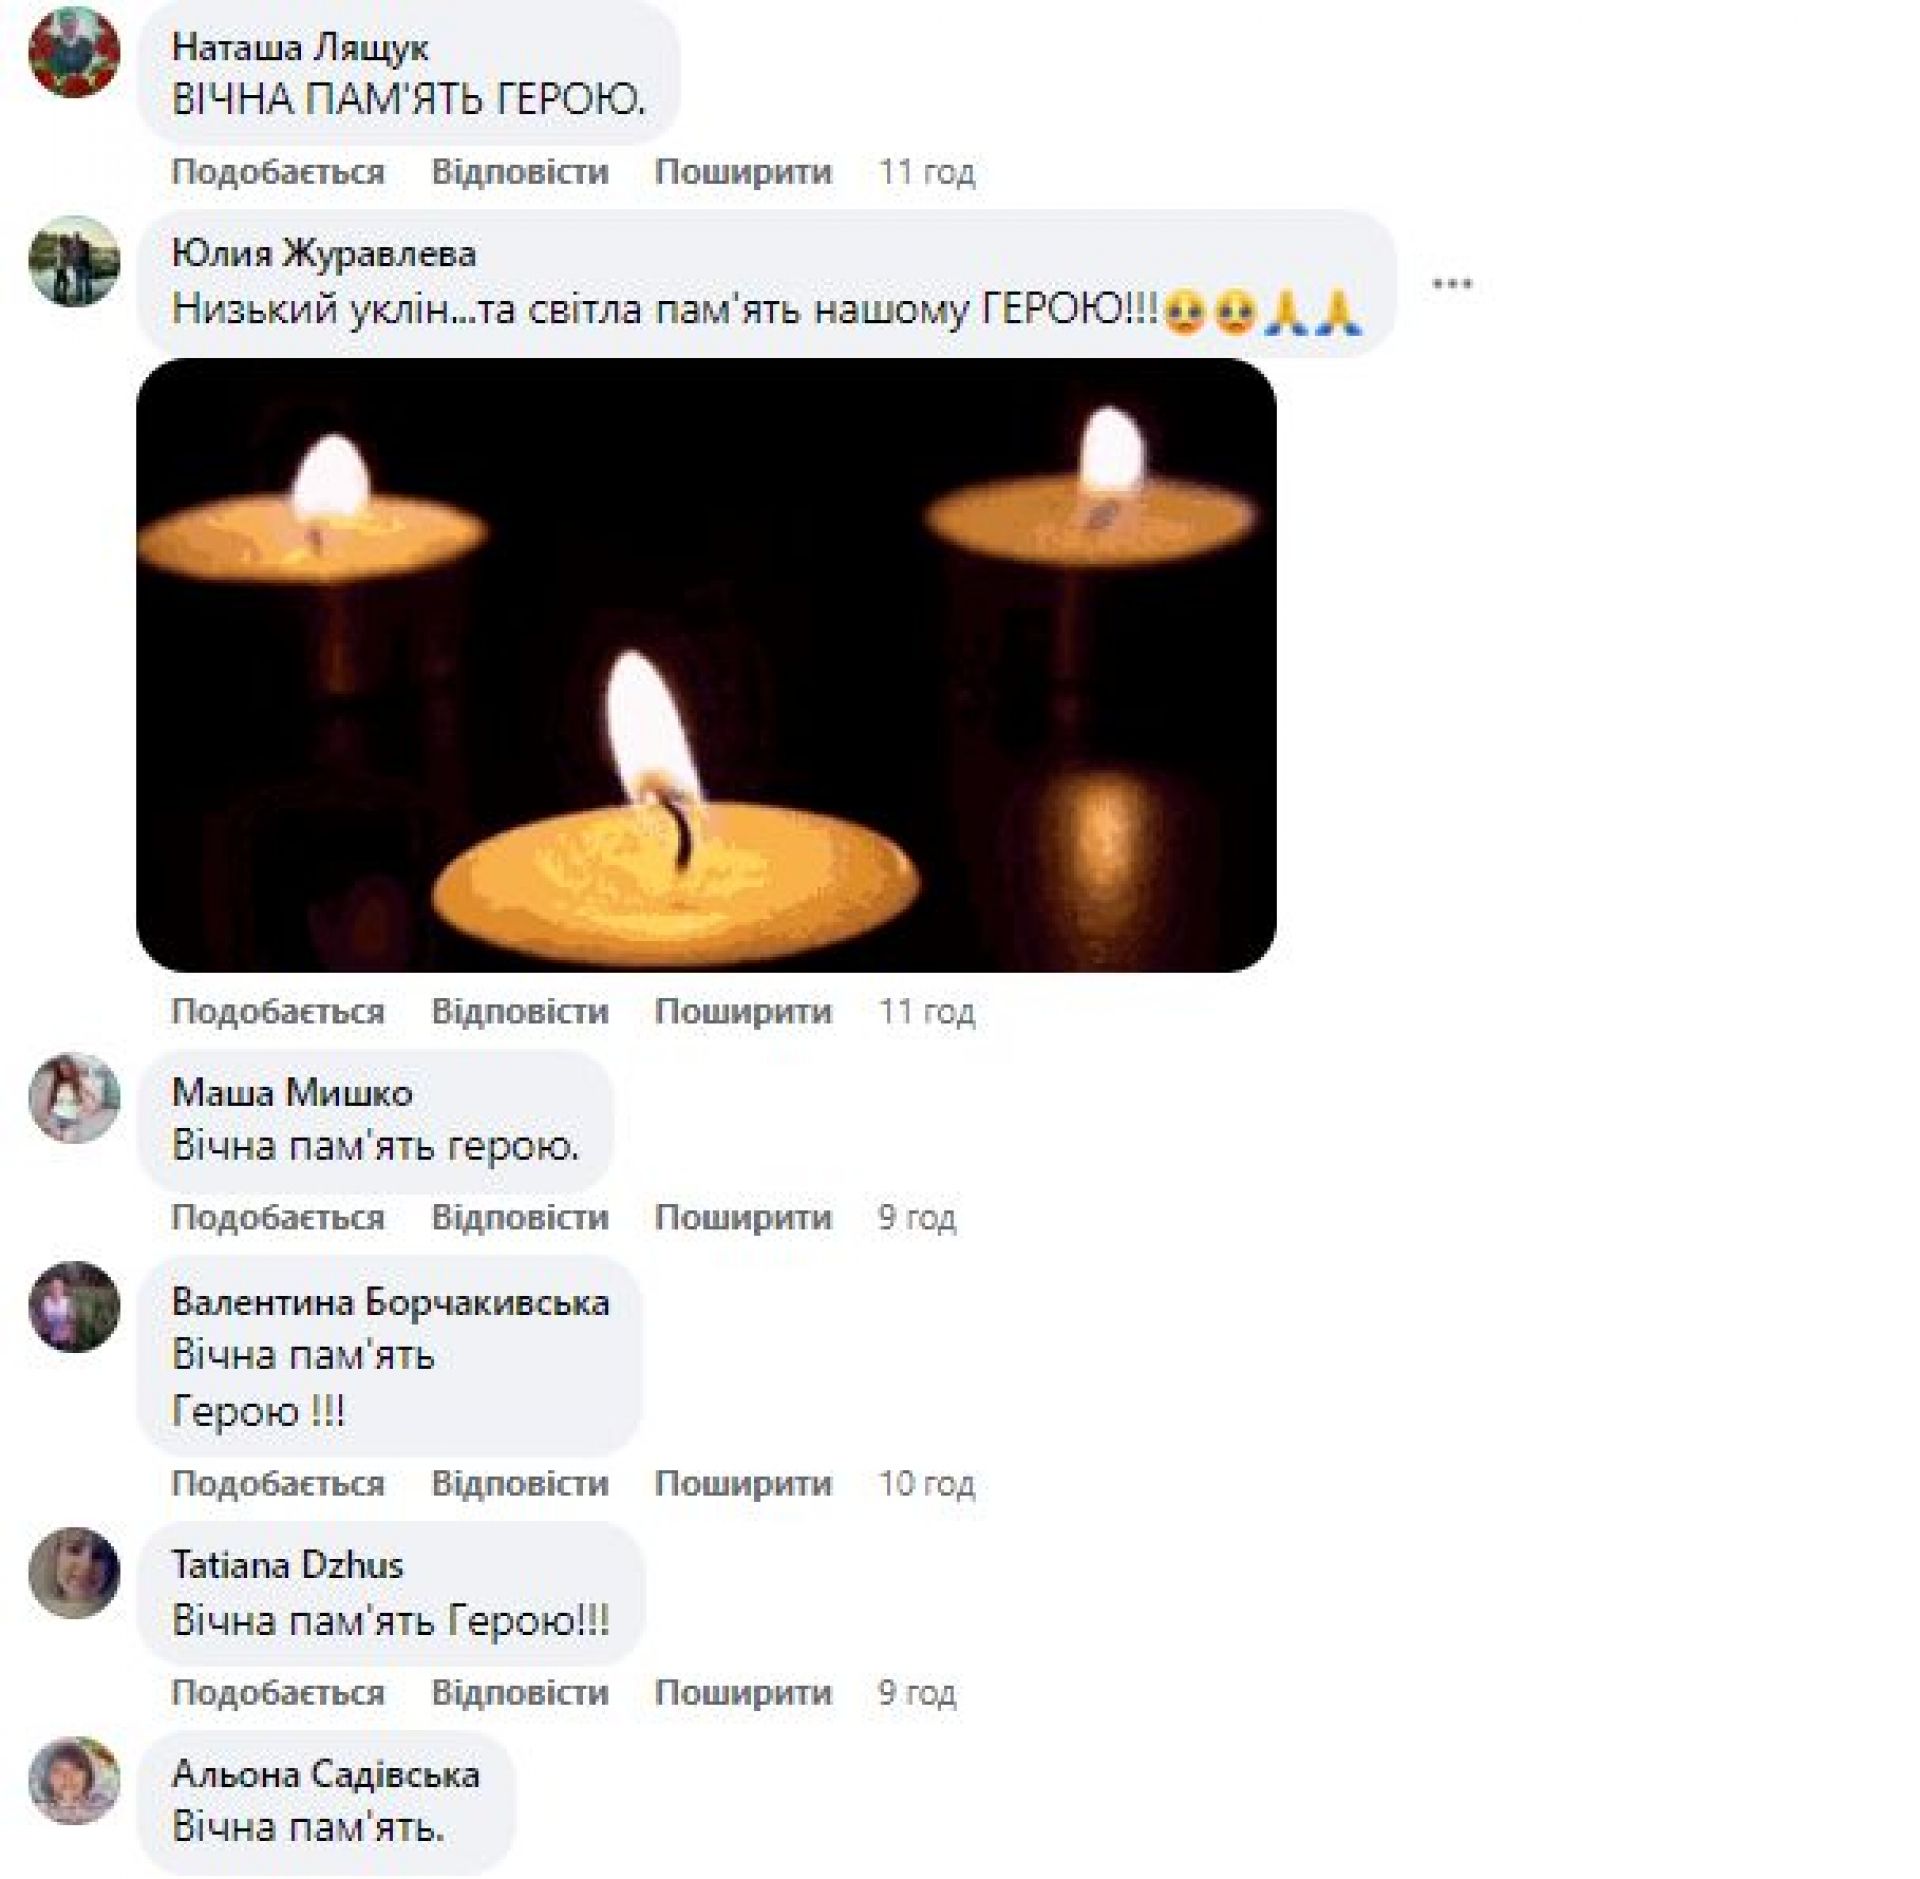Open the Tatiana Dzhus name link
This screenshot has height=1879, width=1920.
287,1565
